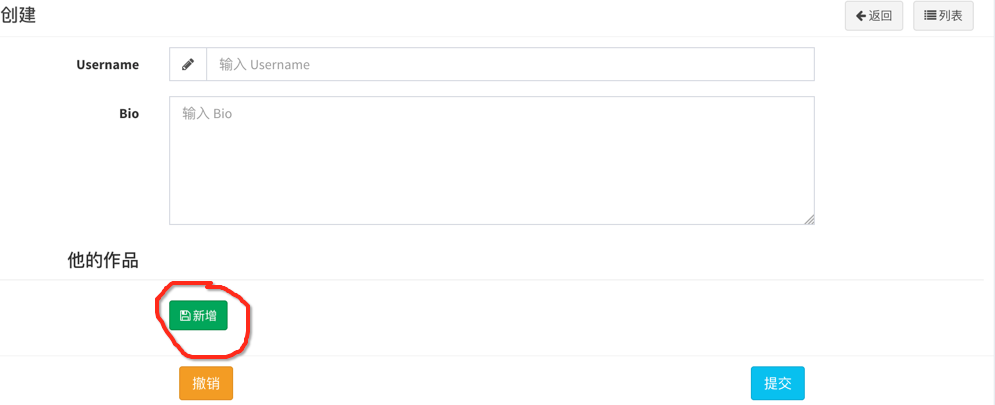Open the 列表 list view button

(x=943, y=16)
